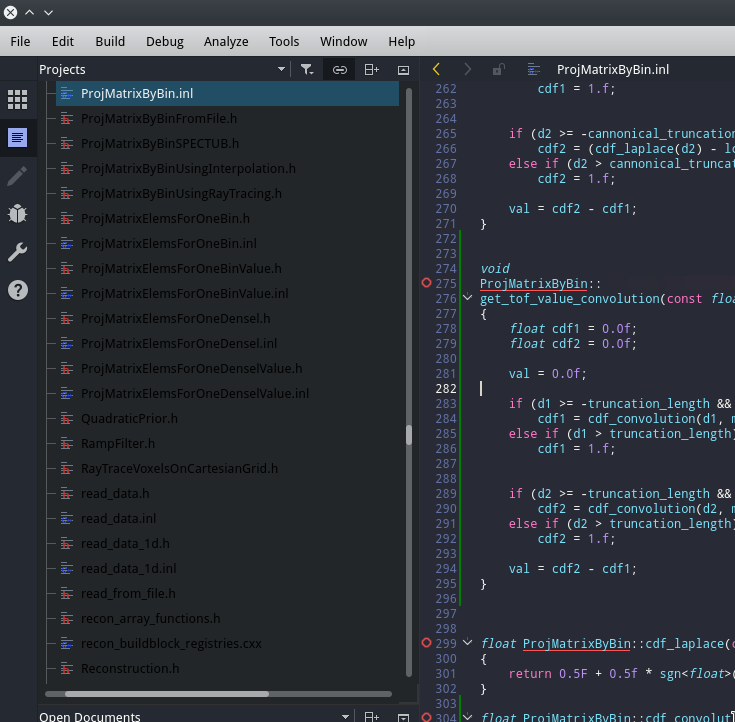Collapse code fold at line 299
This screenshot has width=735, height=722.
click(x=467, y=642)
